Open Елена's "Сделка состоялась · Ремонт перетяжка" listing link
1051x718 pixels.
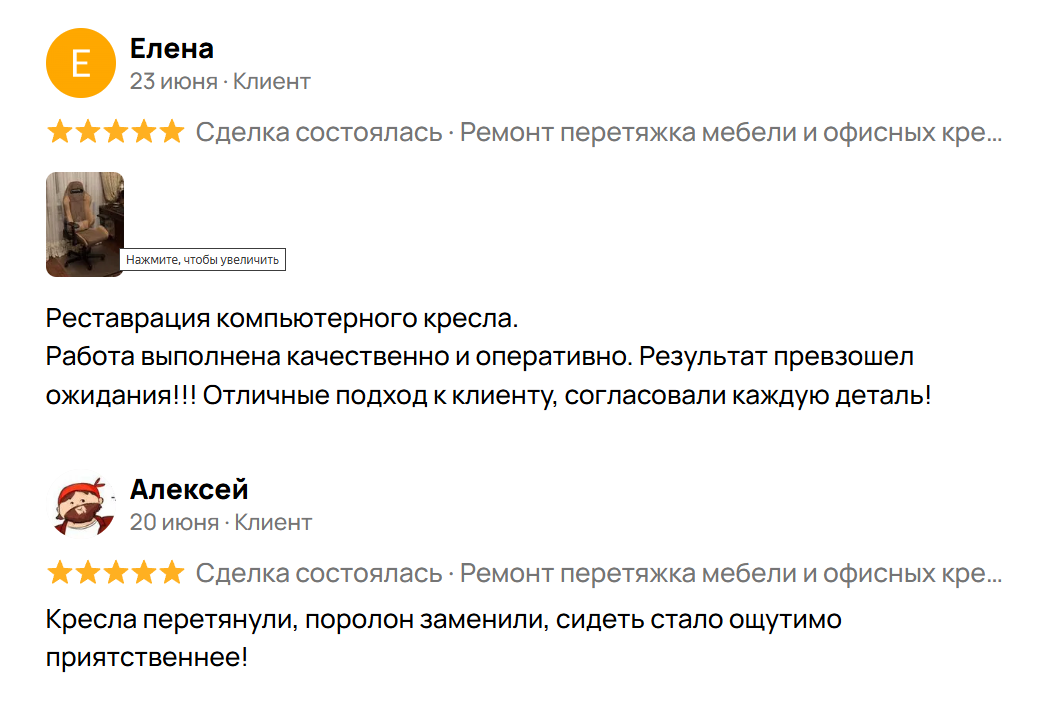598,132
